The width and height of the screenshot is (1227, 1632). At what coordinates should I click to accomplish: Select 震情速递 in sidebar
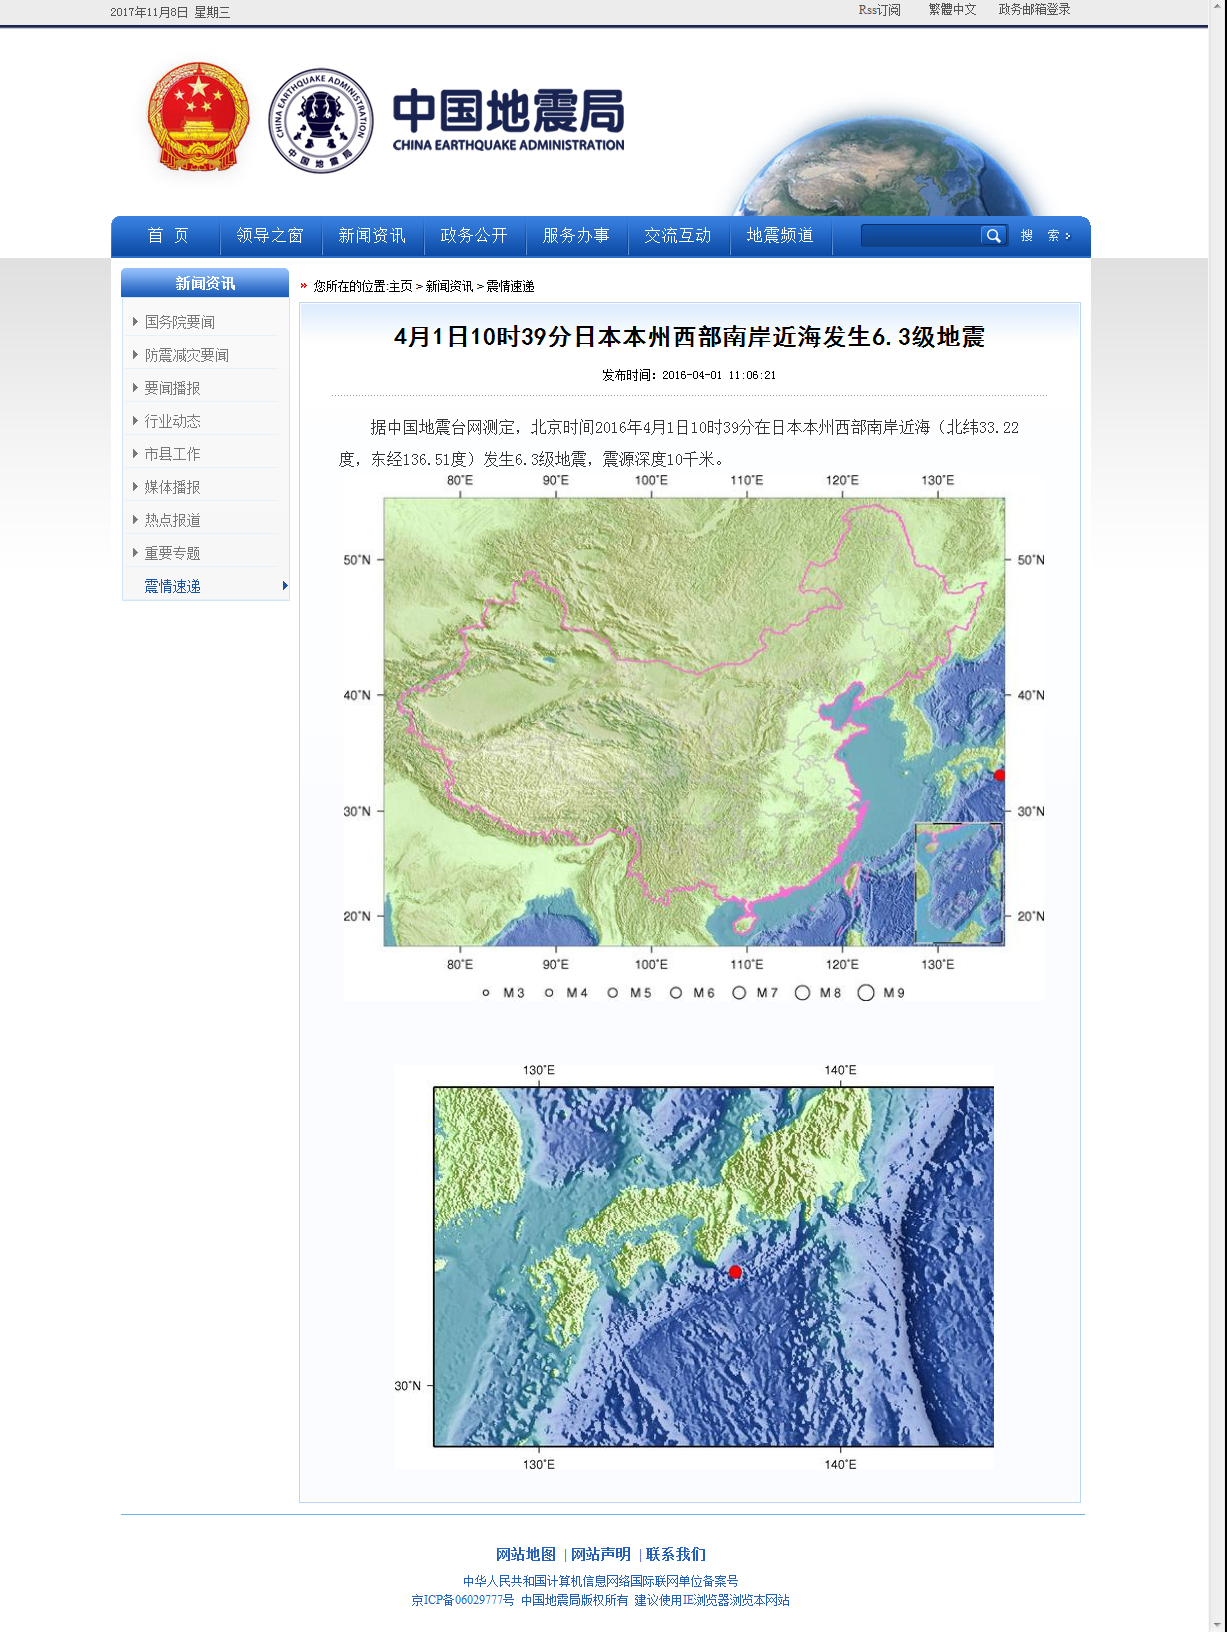172,586
